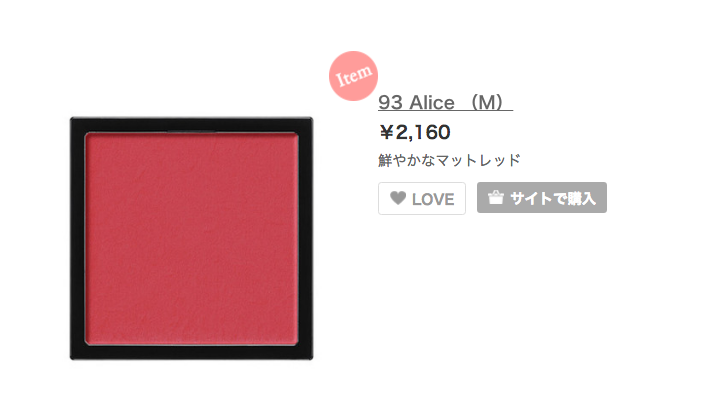
Task: Select the red eyeshadow color pan
Action: pyautogui.click(x=192, y=238)
